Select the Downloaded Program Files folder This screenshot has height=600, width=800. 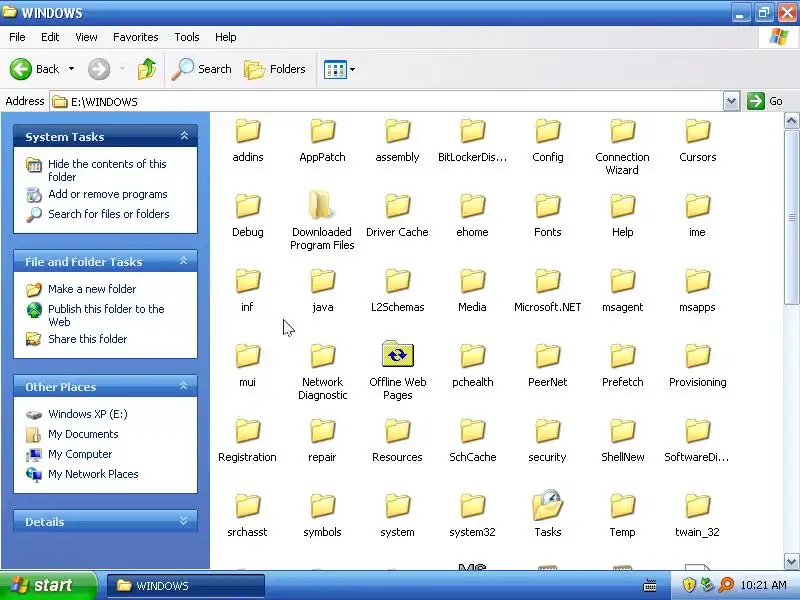(322, 222)
